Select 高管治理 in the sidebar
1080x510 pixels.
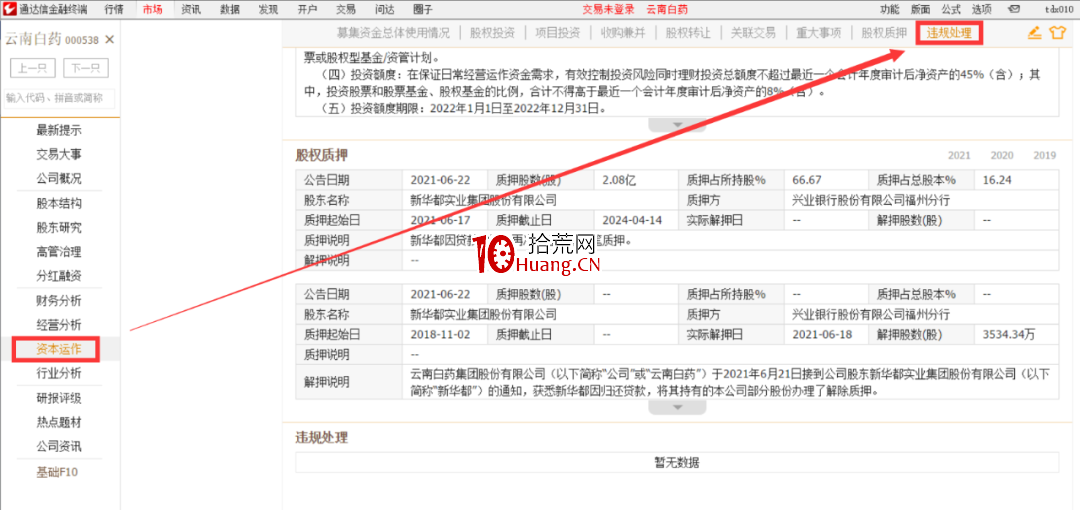pyautogui.click(x=59, y=252)
